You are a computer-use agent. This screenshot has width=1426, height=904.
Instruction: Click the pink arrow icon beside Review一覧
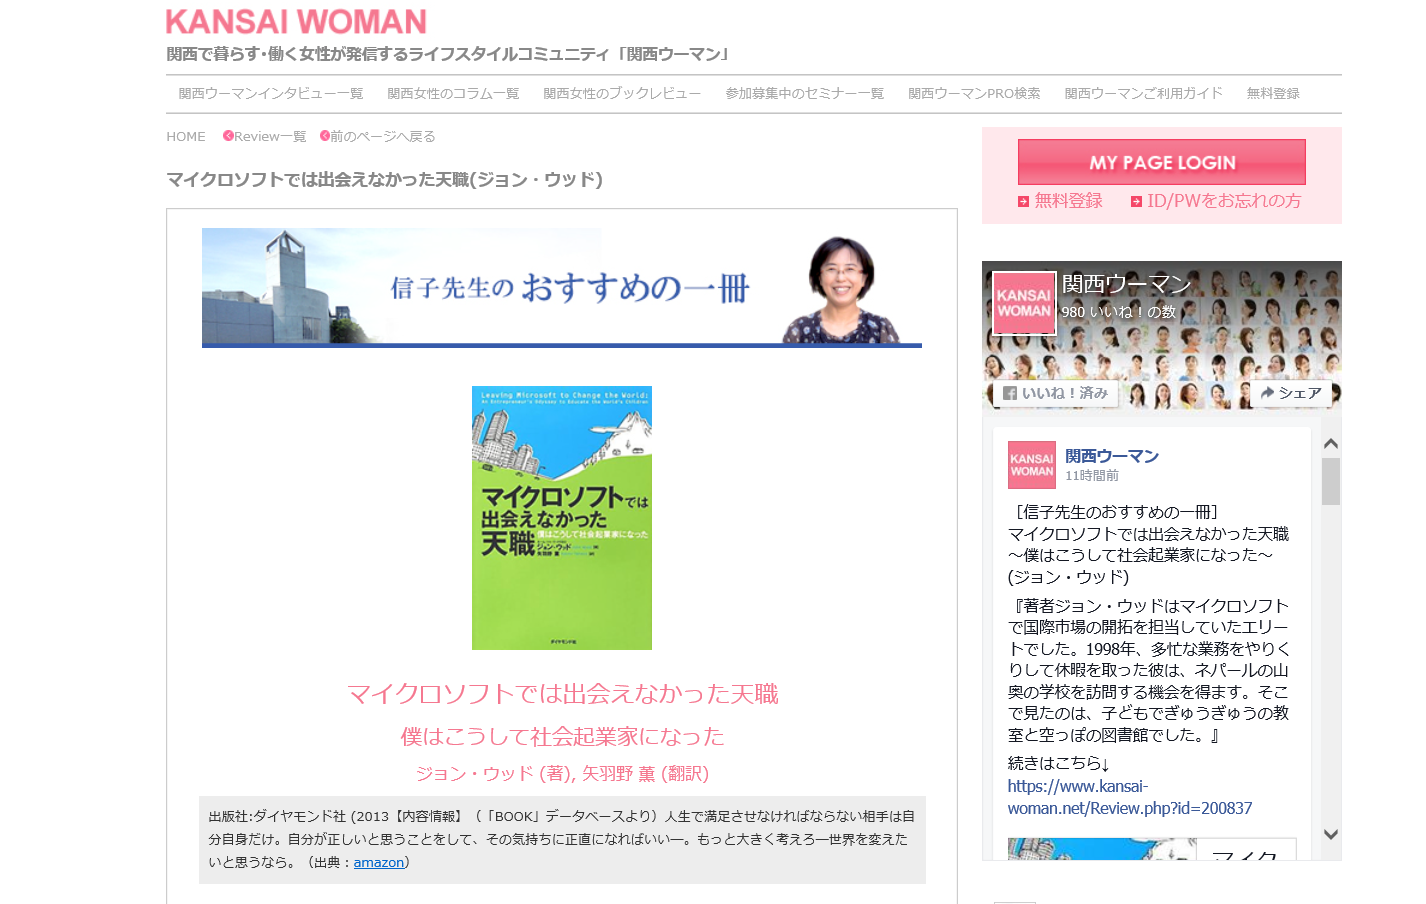tap(228, 136)
